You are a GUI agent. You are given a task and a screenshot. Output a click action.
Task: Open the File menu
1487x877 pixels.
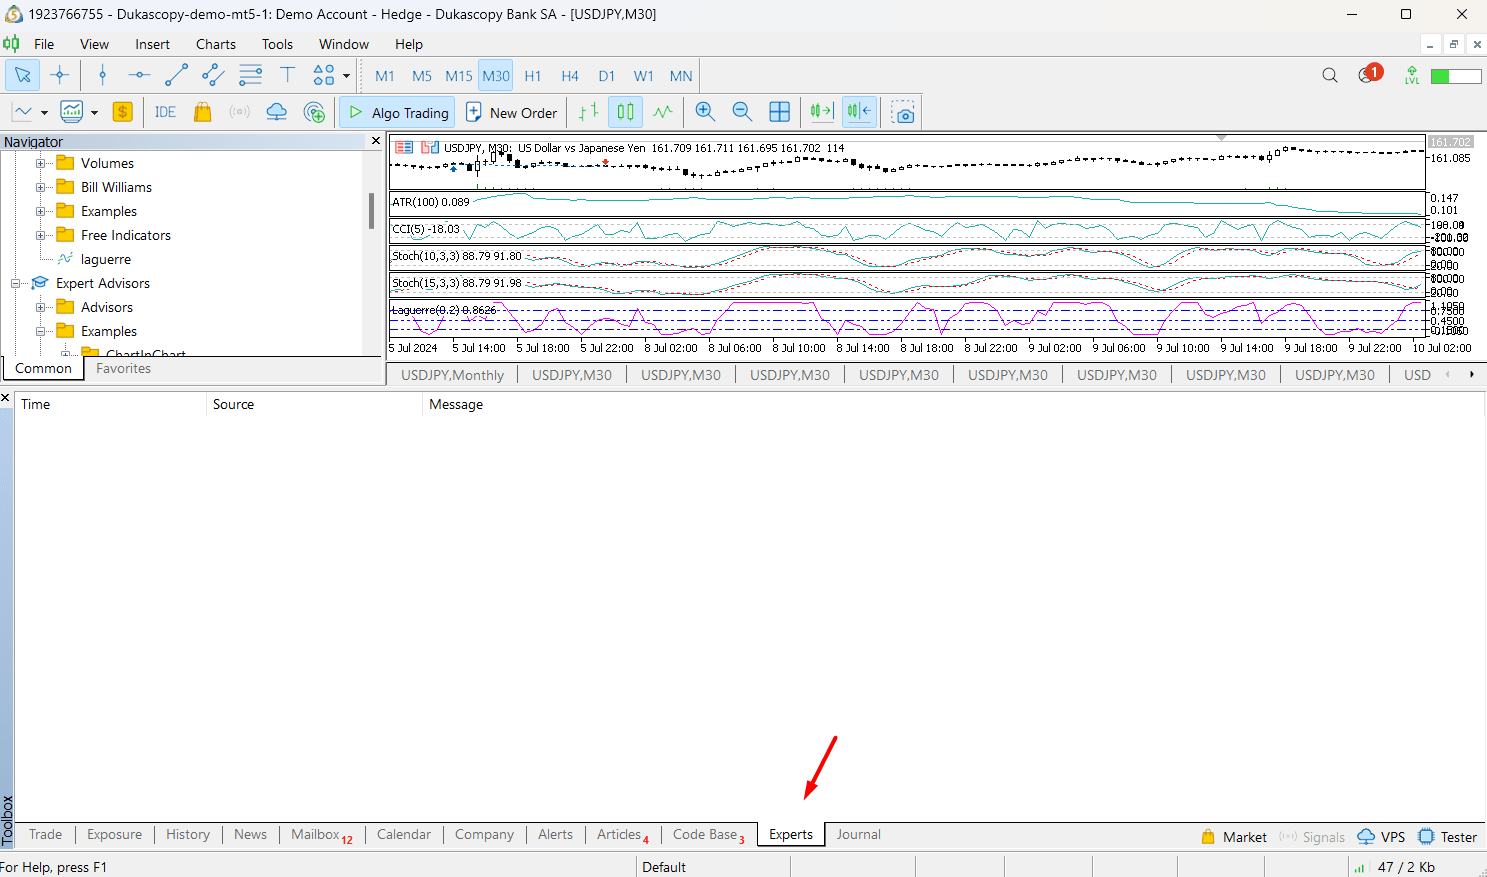pyautogui.click(x=44, y=44)
